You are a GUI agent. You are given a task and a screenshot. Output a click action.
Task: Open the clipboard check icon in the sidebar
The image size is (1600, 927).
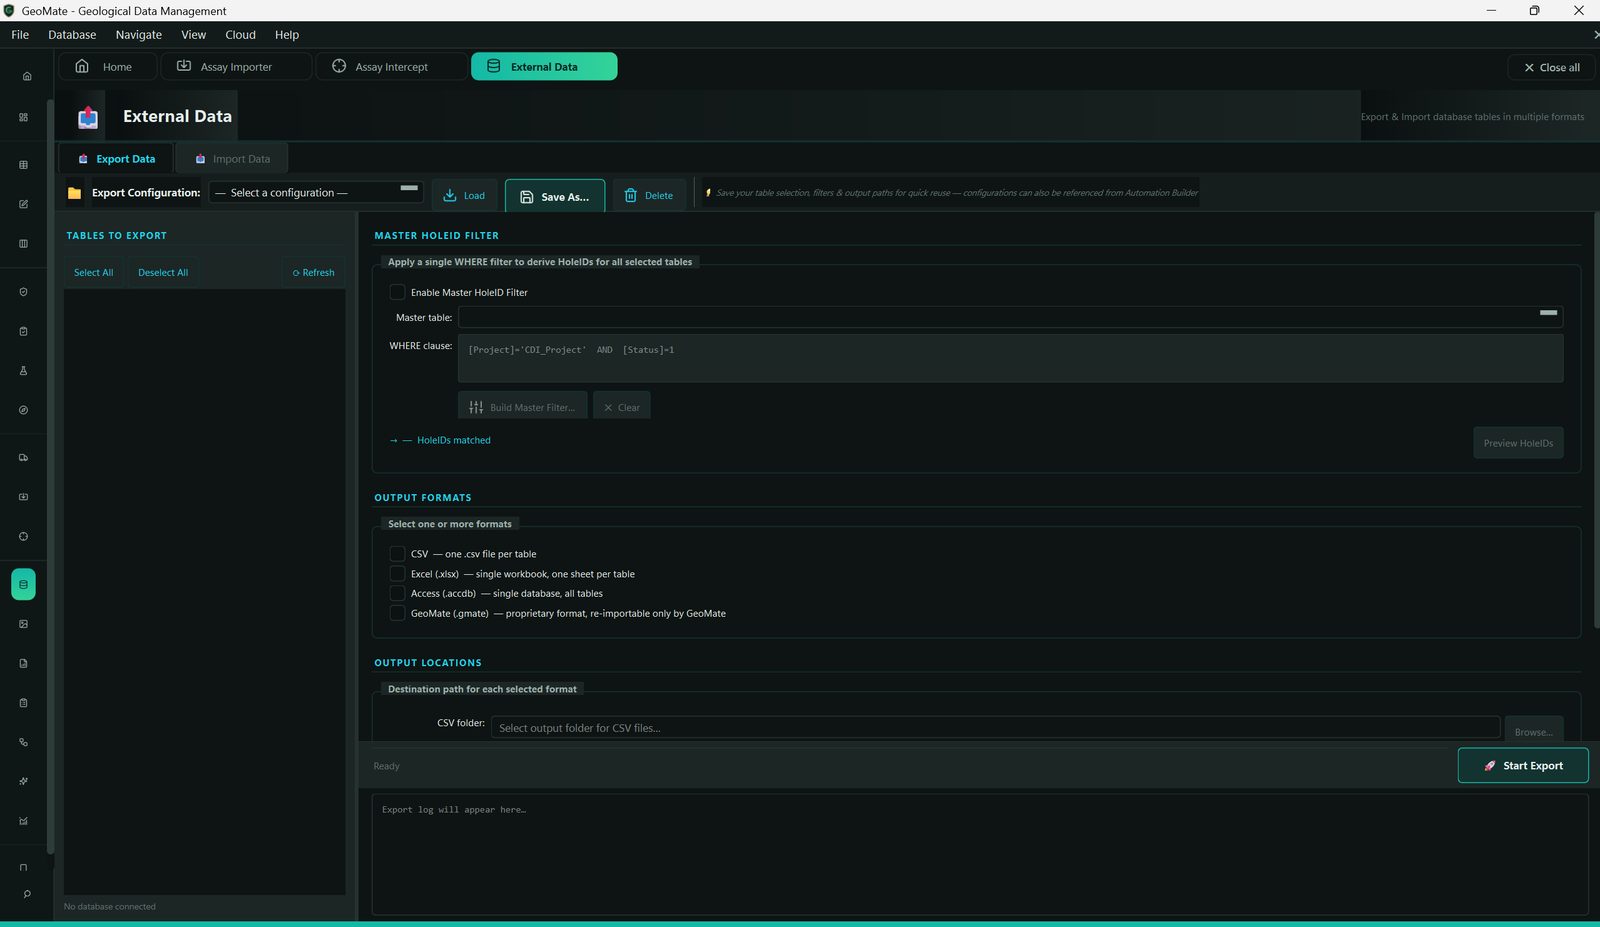pos(23,331)
